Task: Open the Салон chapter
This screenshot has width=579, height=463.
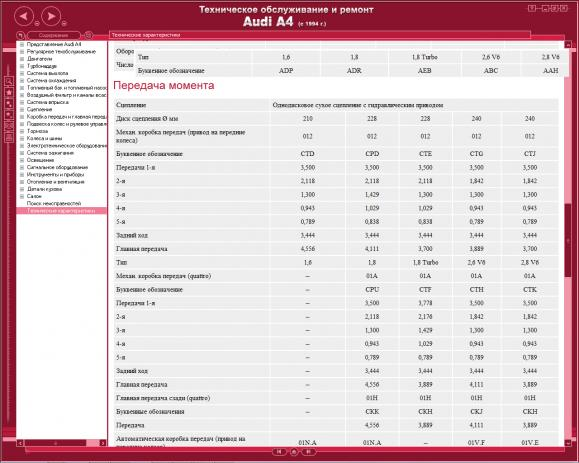Action: tap(34, 196)
